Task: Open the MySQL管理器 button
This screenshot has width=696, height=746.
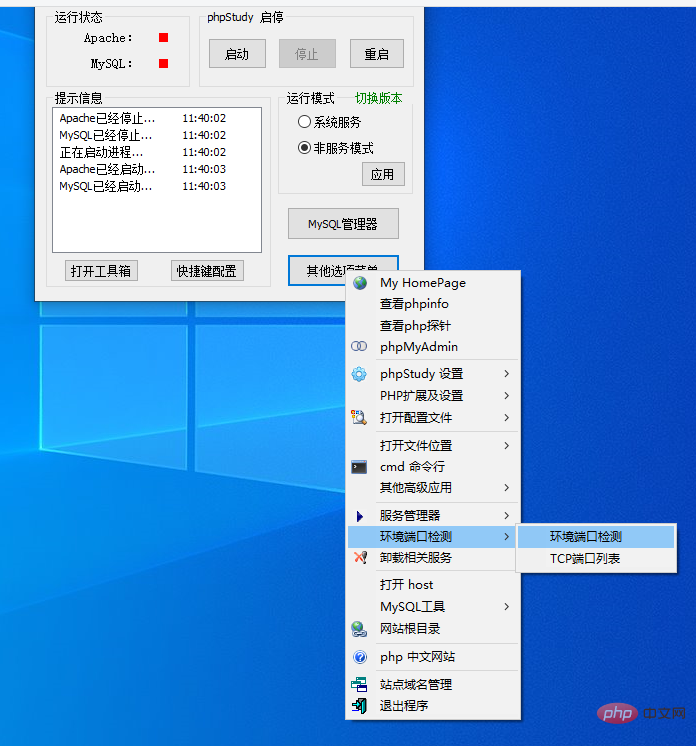Action: pyautogui.click(x=343, y=224)
